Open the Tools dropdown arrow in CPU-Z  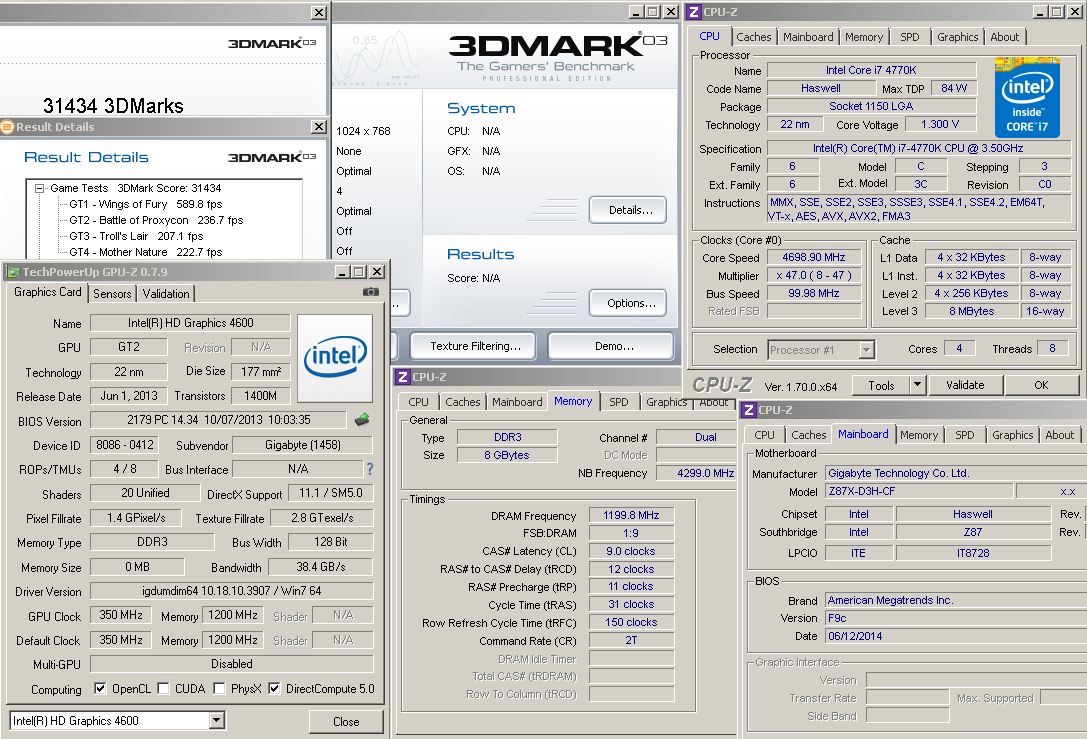(x=916, y=385)
